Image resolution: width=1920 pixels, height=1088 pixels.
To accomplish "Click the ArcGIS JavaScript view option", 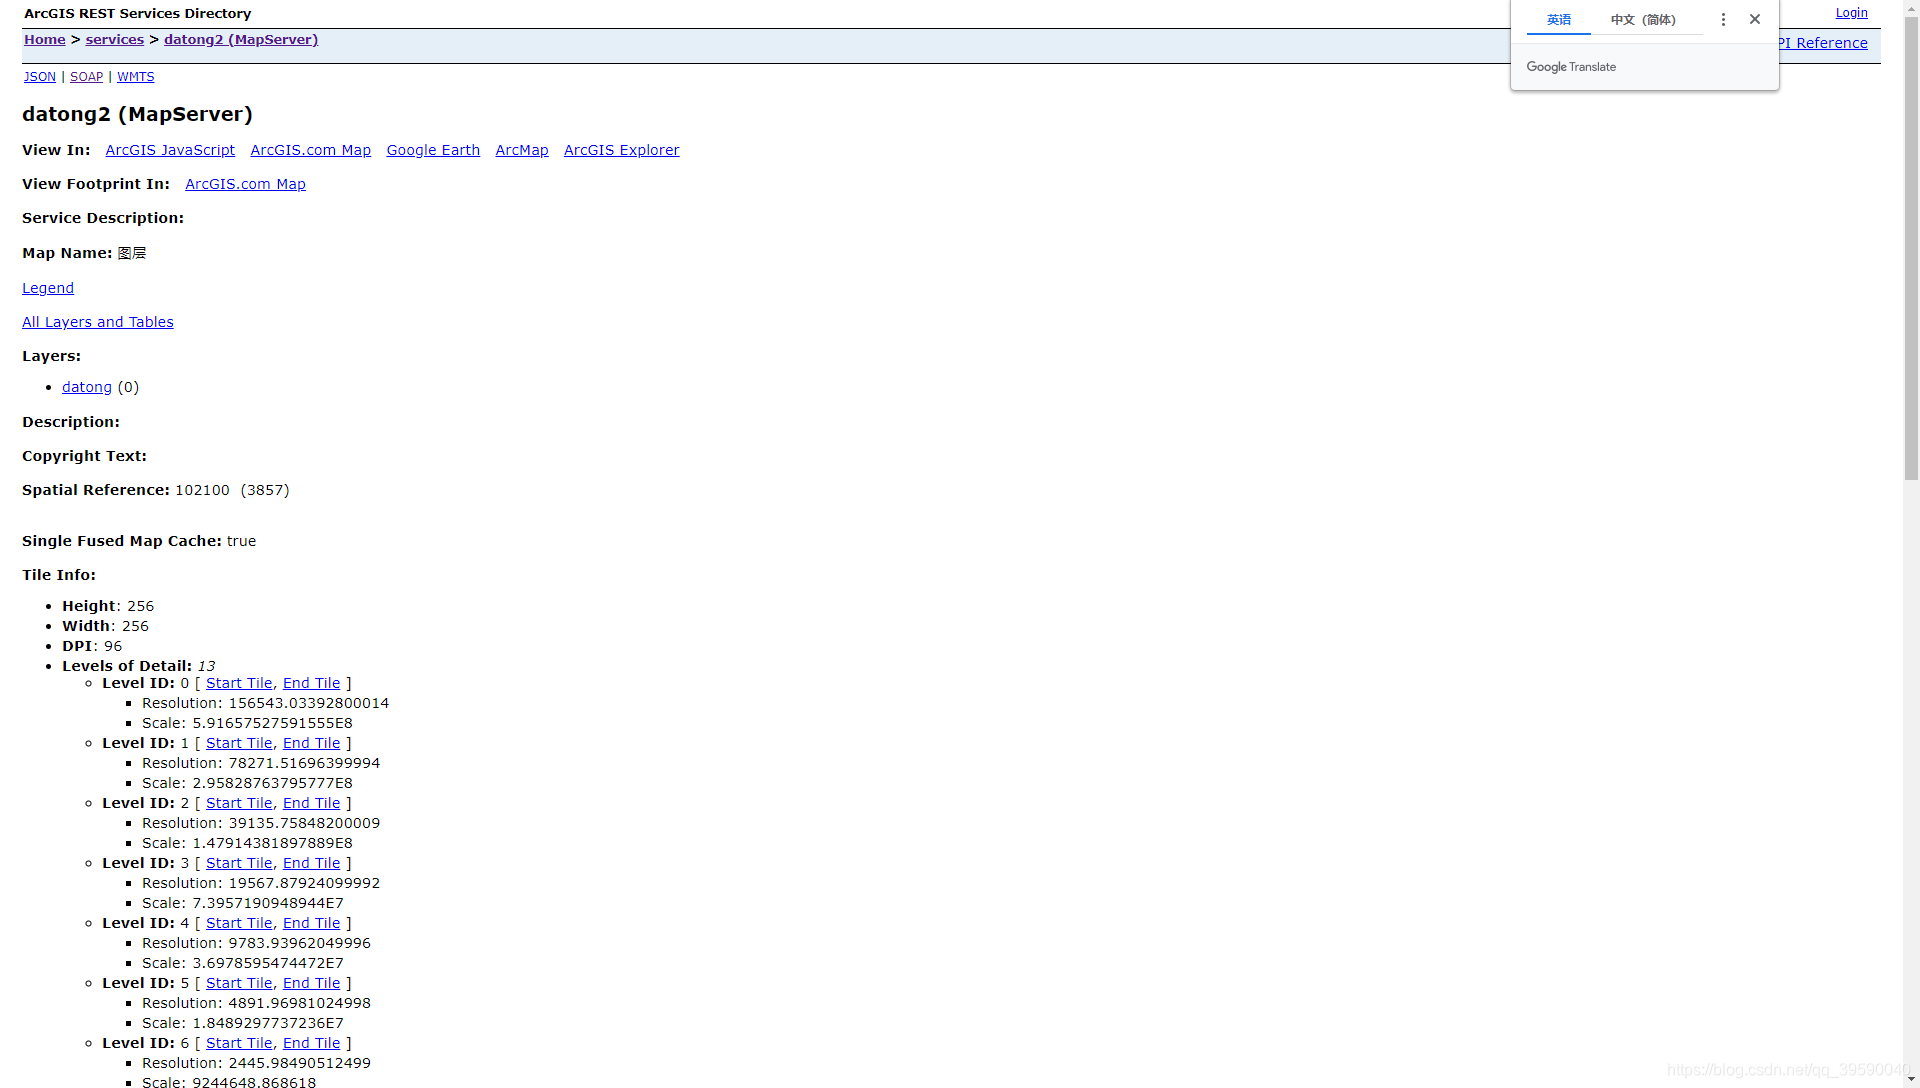I will click(170, 149).
